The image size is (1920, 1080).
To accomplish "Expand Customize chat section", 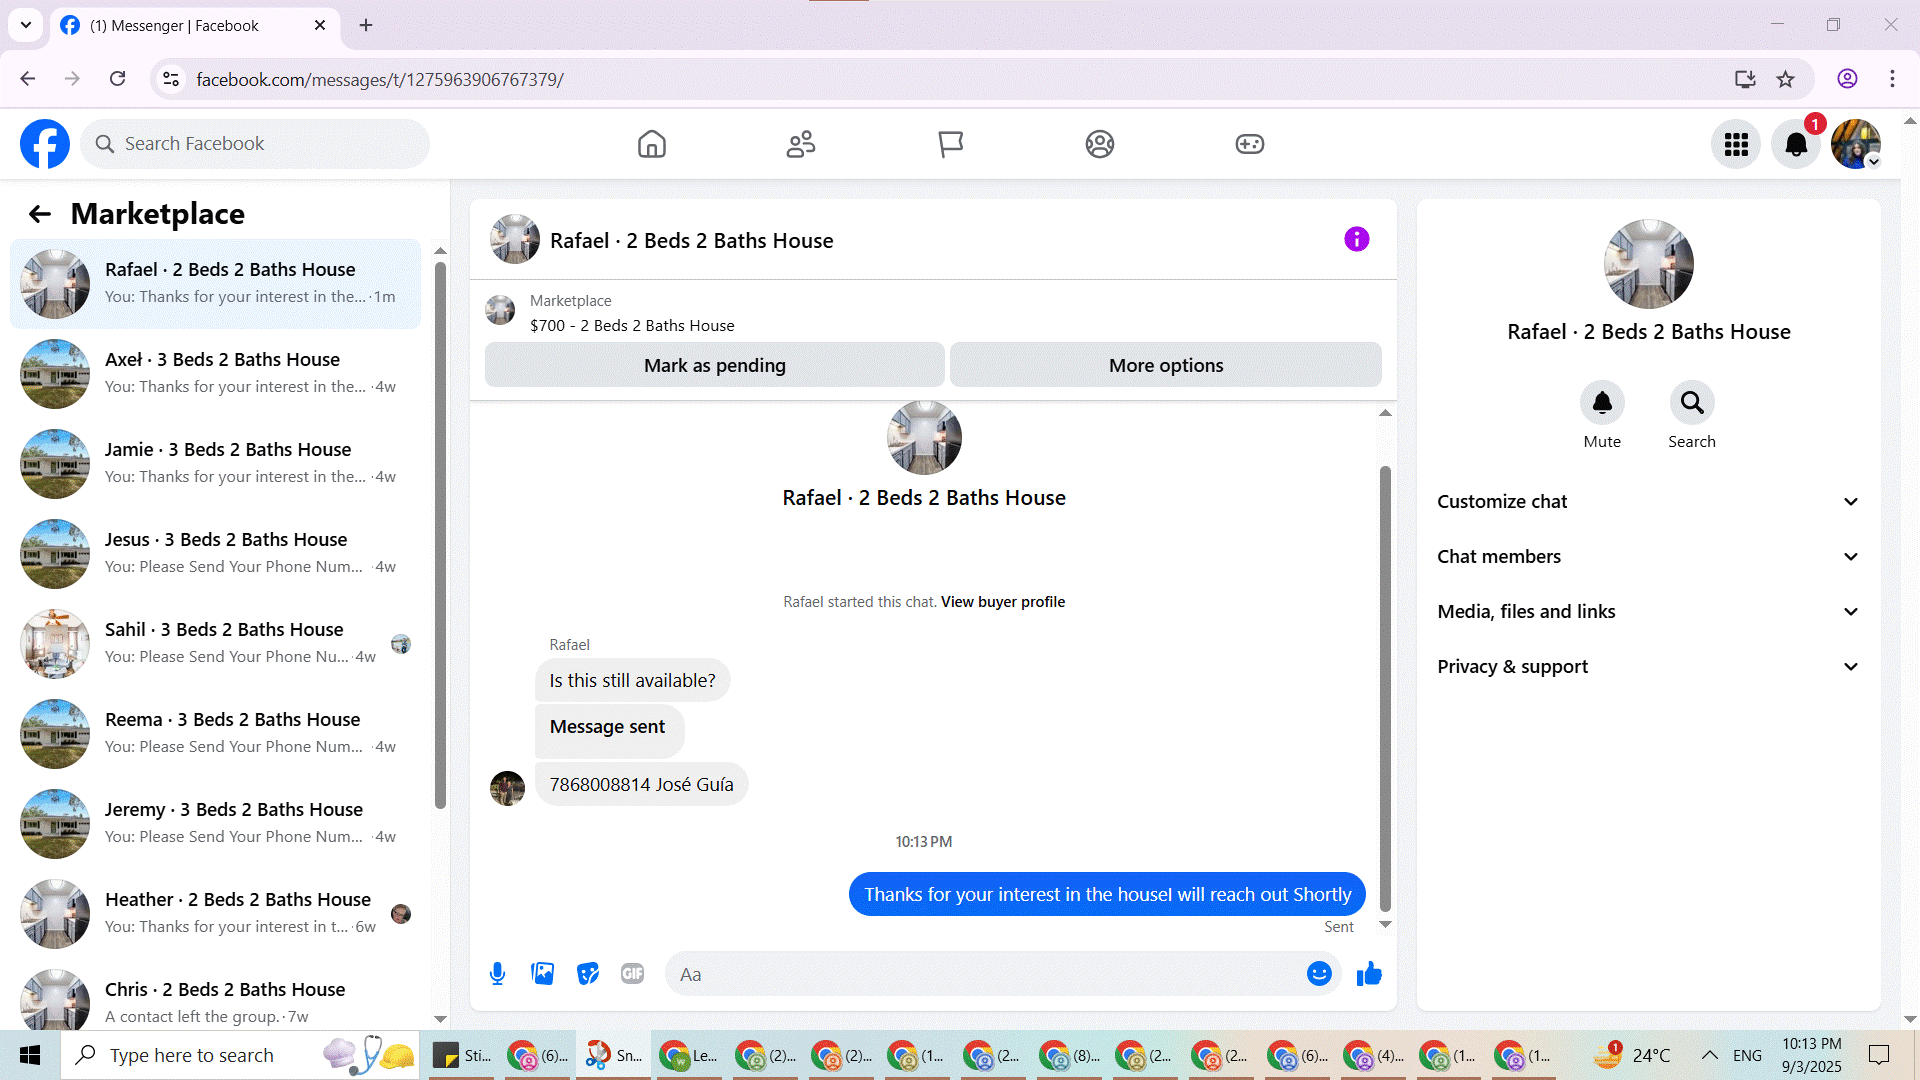I will [1649, 502].
